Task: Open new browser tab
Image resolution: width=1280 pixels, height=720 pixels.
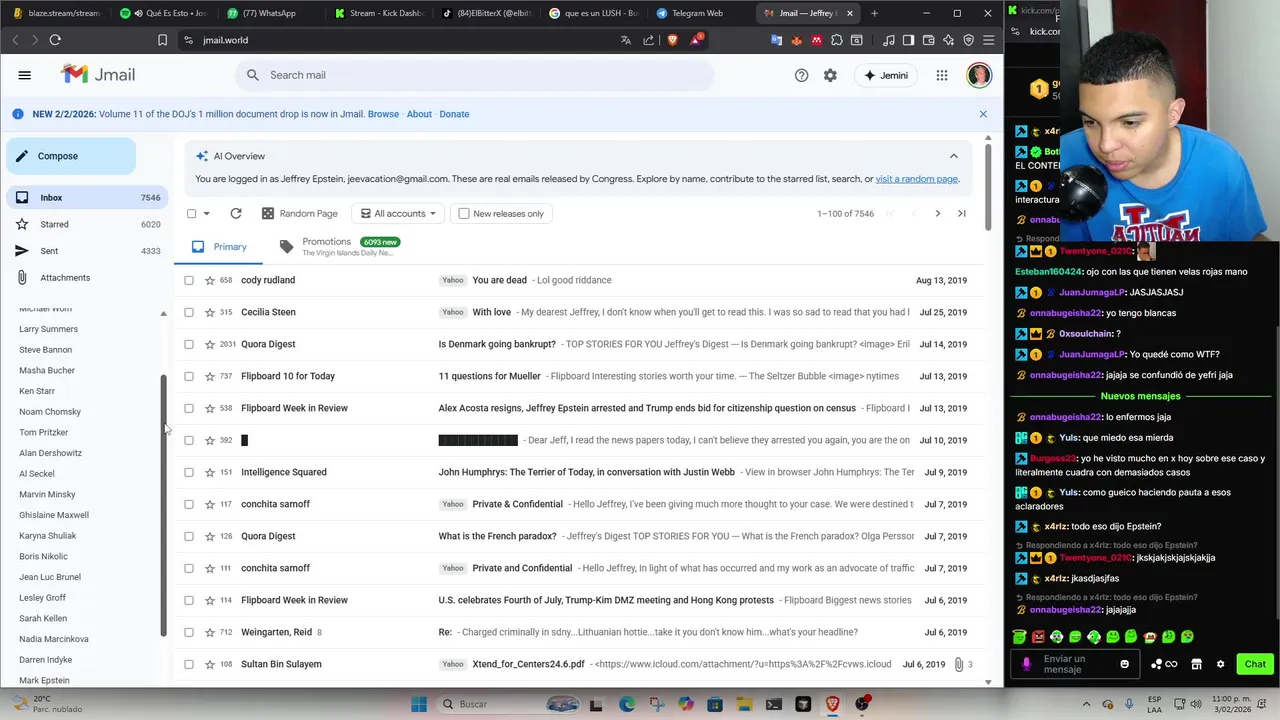Action: 874,13
